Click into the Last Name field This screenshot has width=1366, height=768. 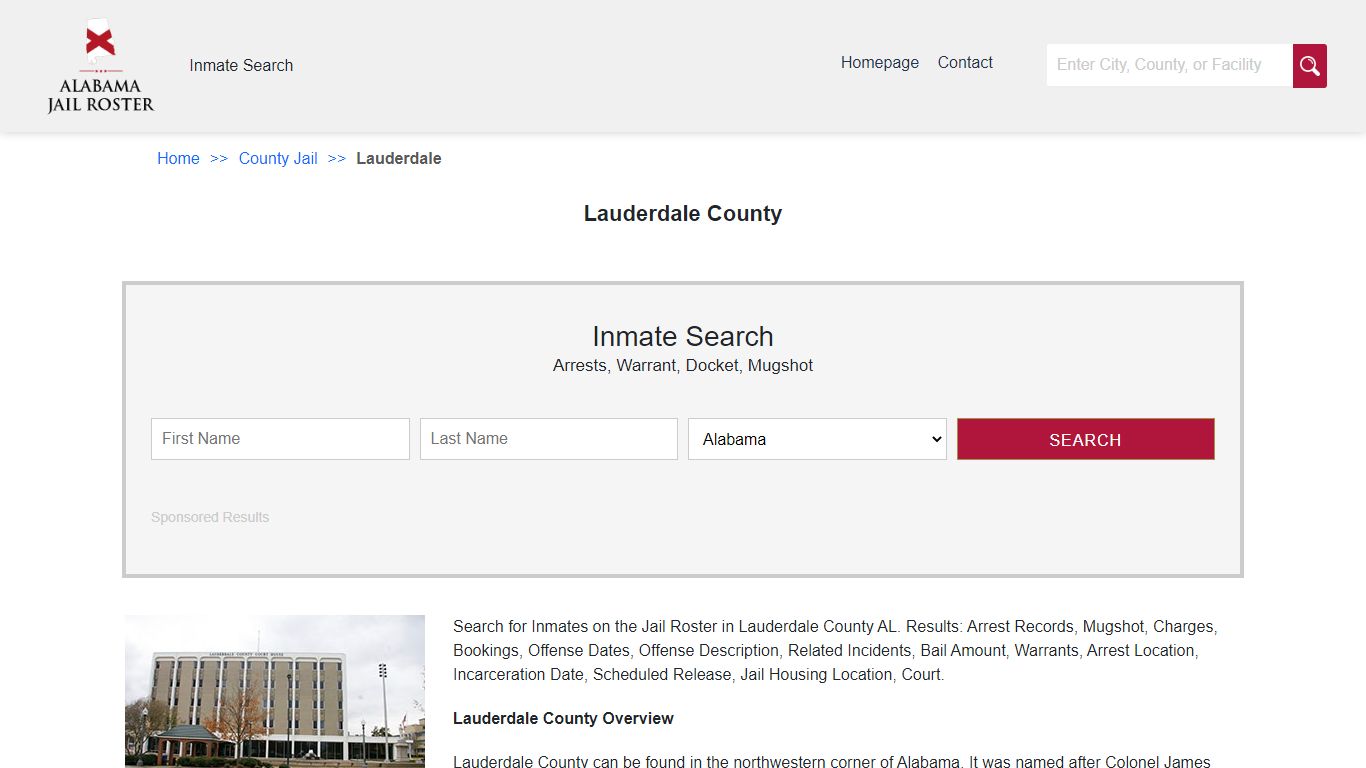pos(548,439)
